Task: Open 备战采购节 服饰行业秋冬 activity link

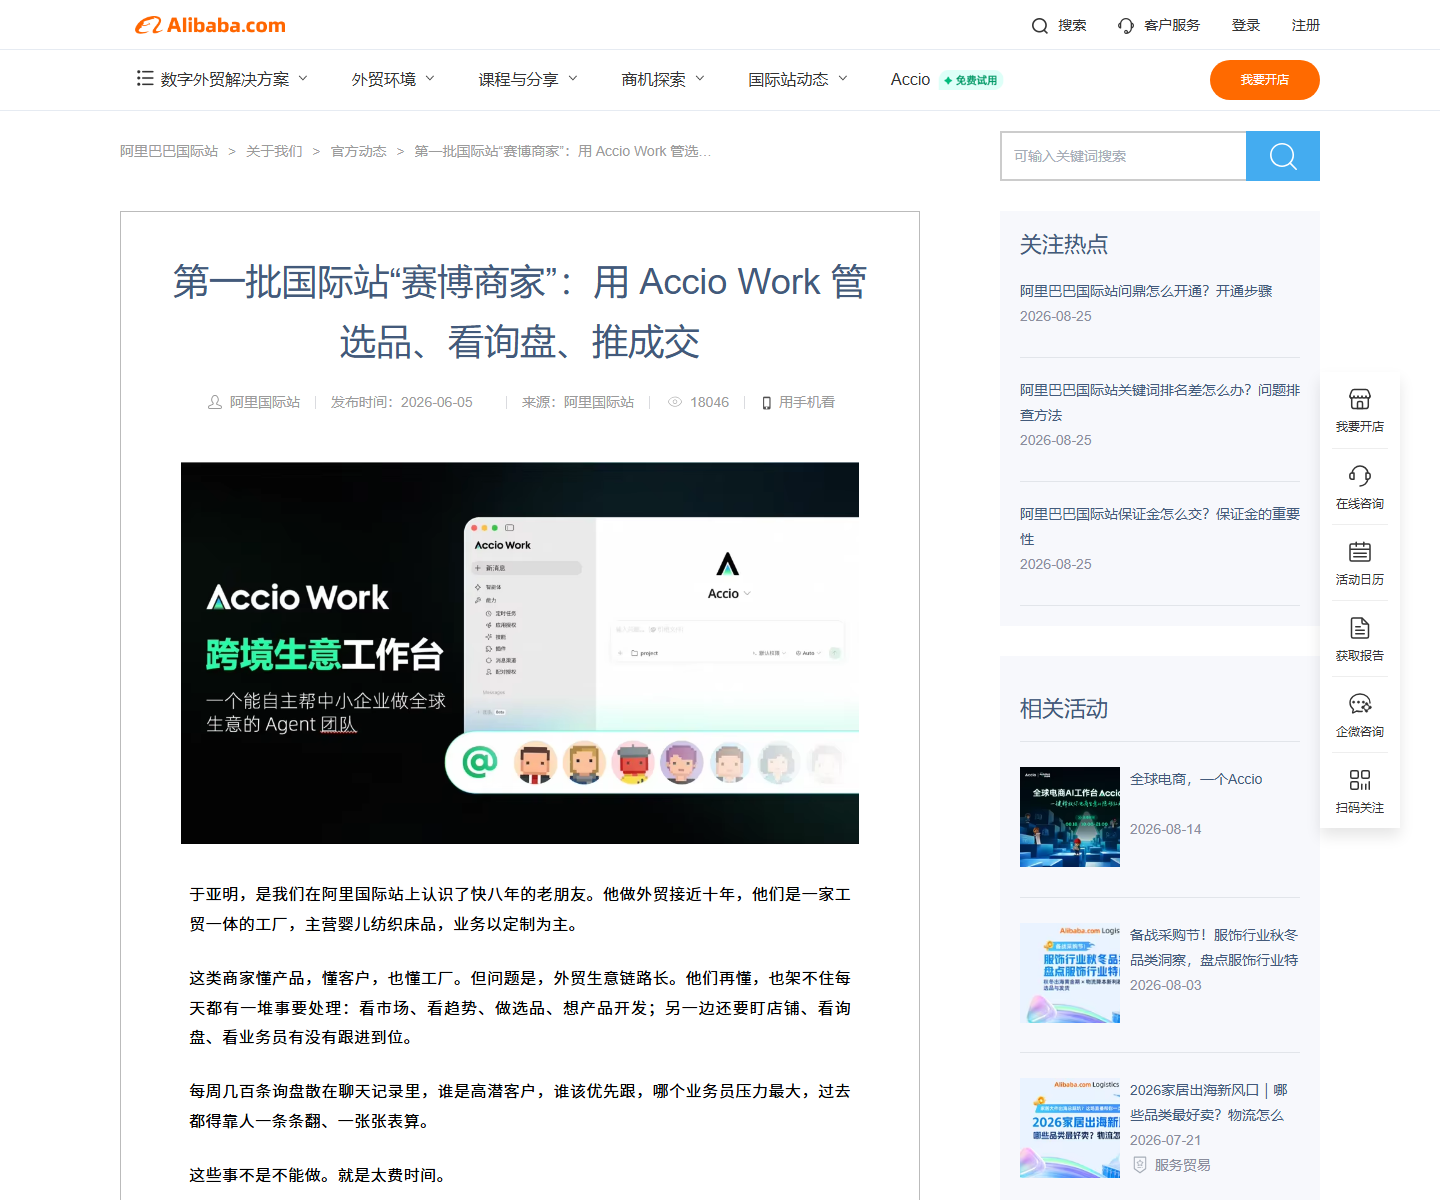Action: (1214, 947)
